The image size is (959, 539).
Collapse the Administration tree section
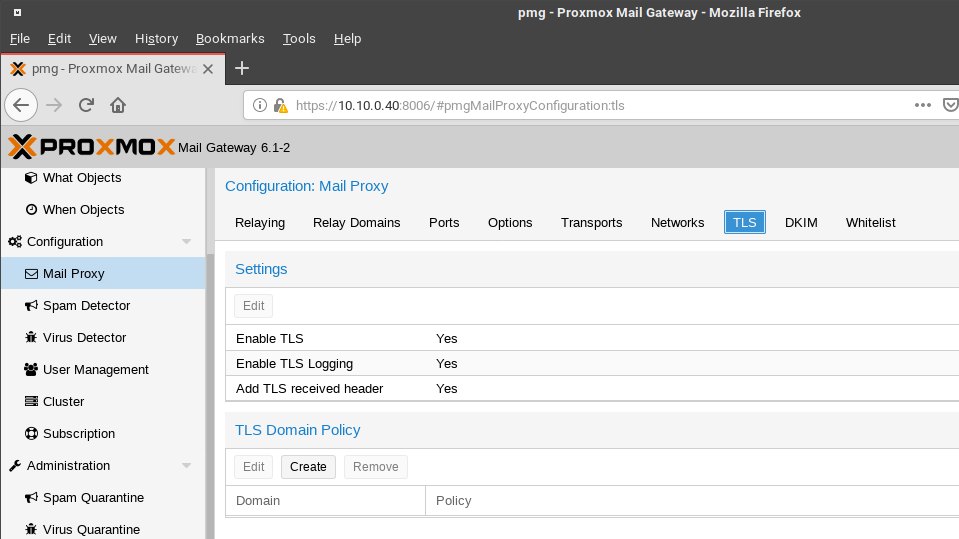click(x=186, y=466)
